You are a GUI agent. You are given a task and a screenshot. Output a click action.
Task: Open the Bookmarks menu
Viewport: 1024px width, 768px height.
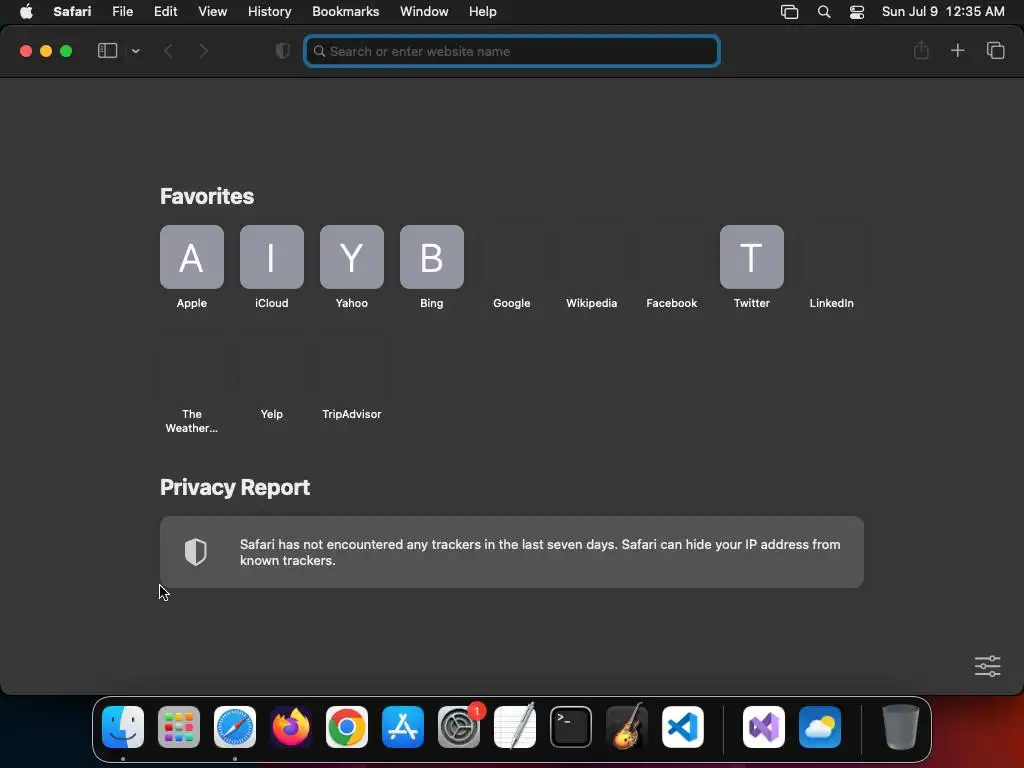tap(345, 12)
